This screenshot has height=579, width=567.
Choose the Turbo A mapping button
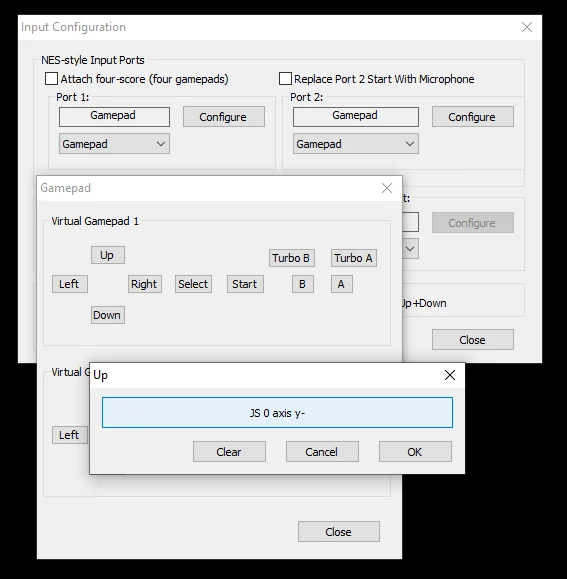(x=354, y=258)
